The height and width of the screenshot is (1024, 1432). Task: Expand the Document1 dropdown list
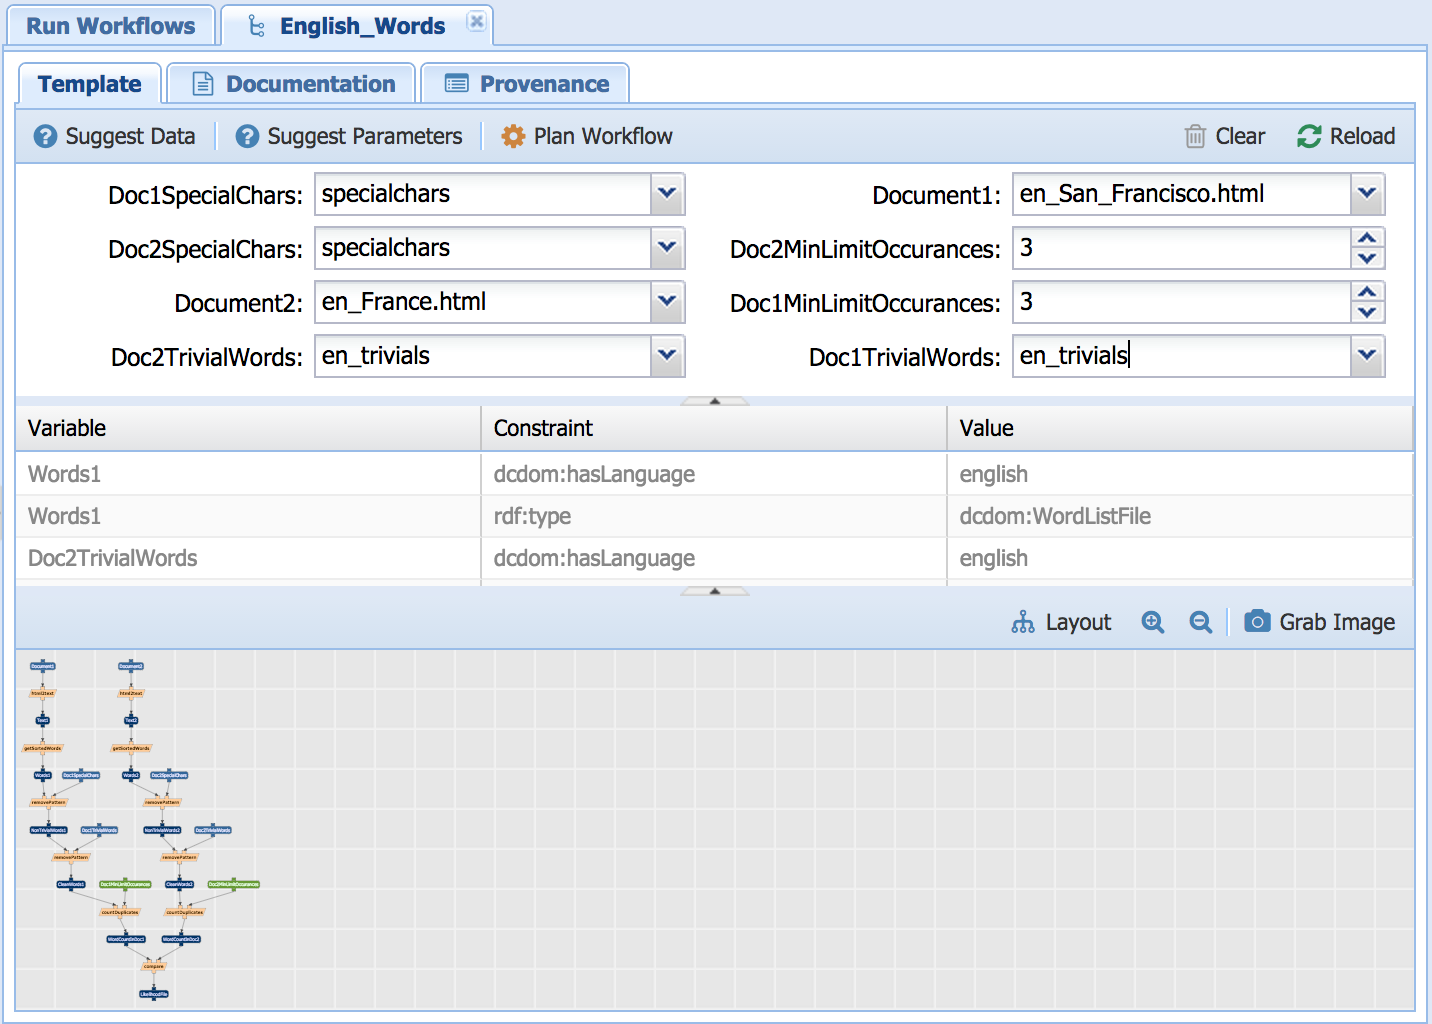[x=1367, y=194]
